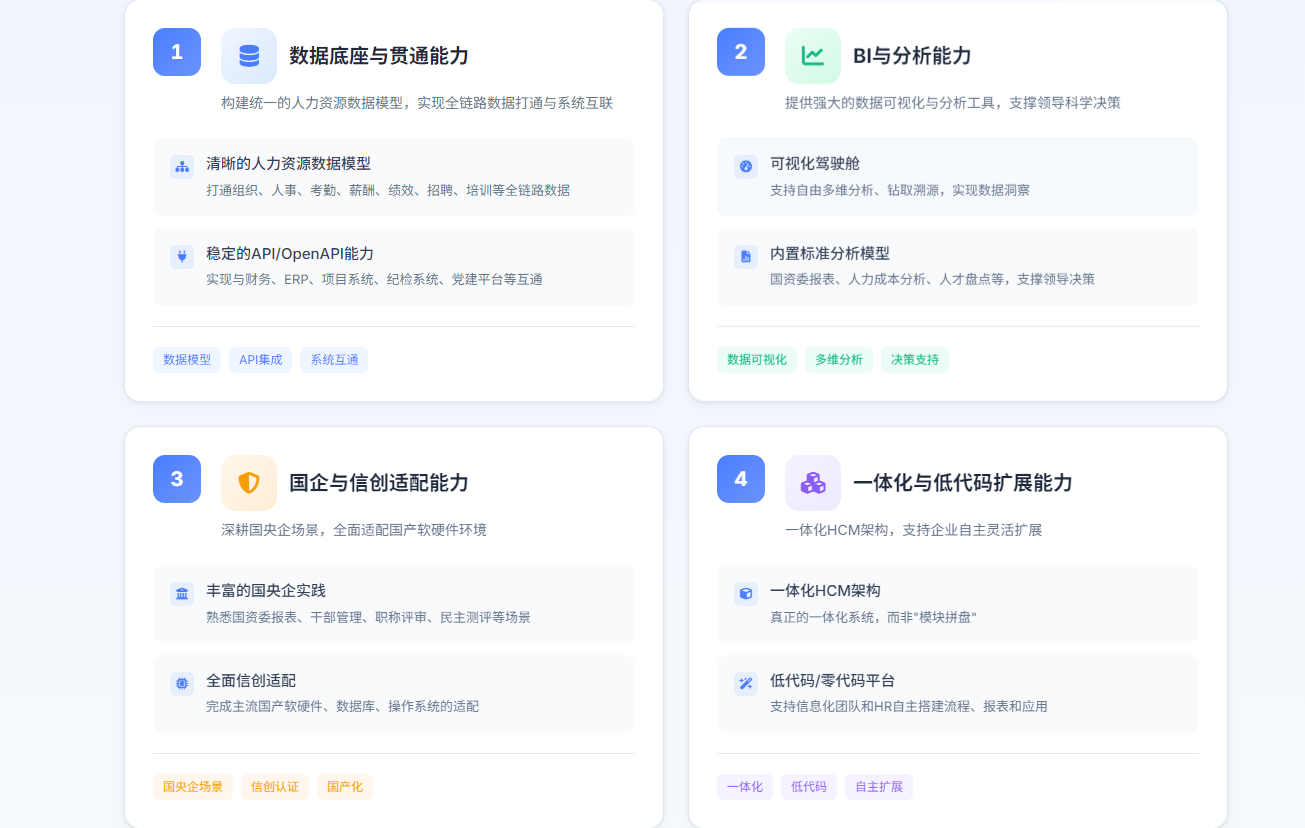Click the chip icon for 全面信创适配
The width and height of the screenshot is (1305, 828).
click(x=182, y=684)
